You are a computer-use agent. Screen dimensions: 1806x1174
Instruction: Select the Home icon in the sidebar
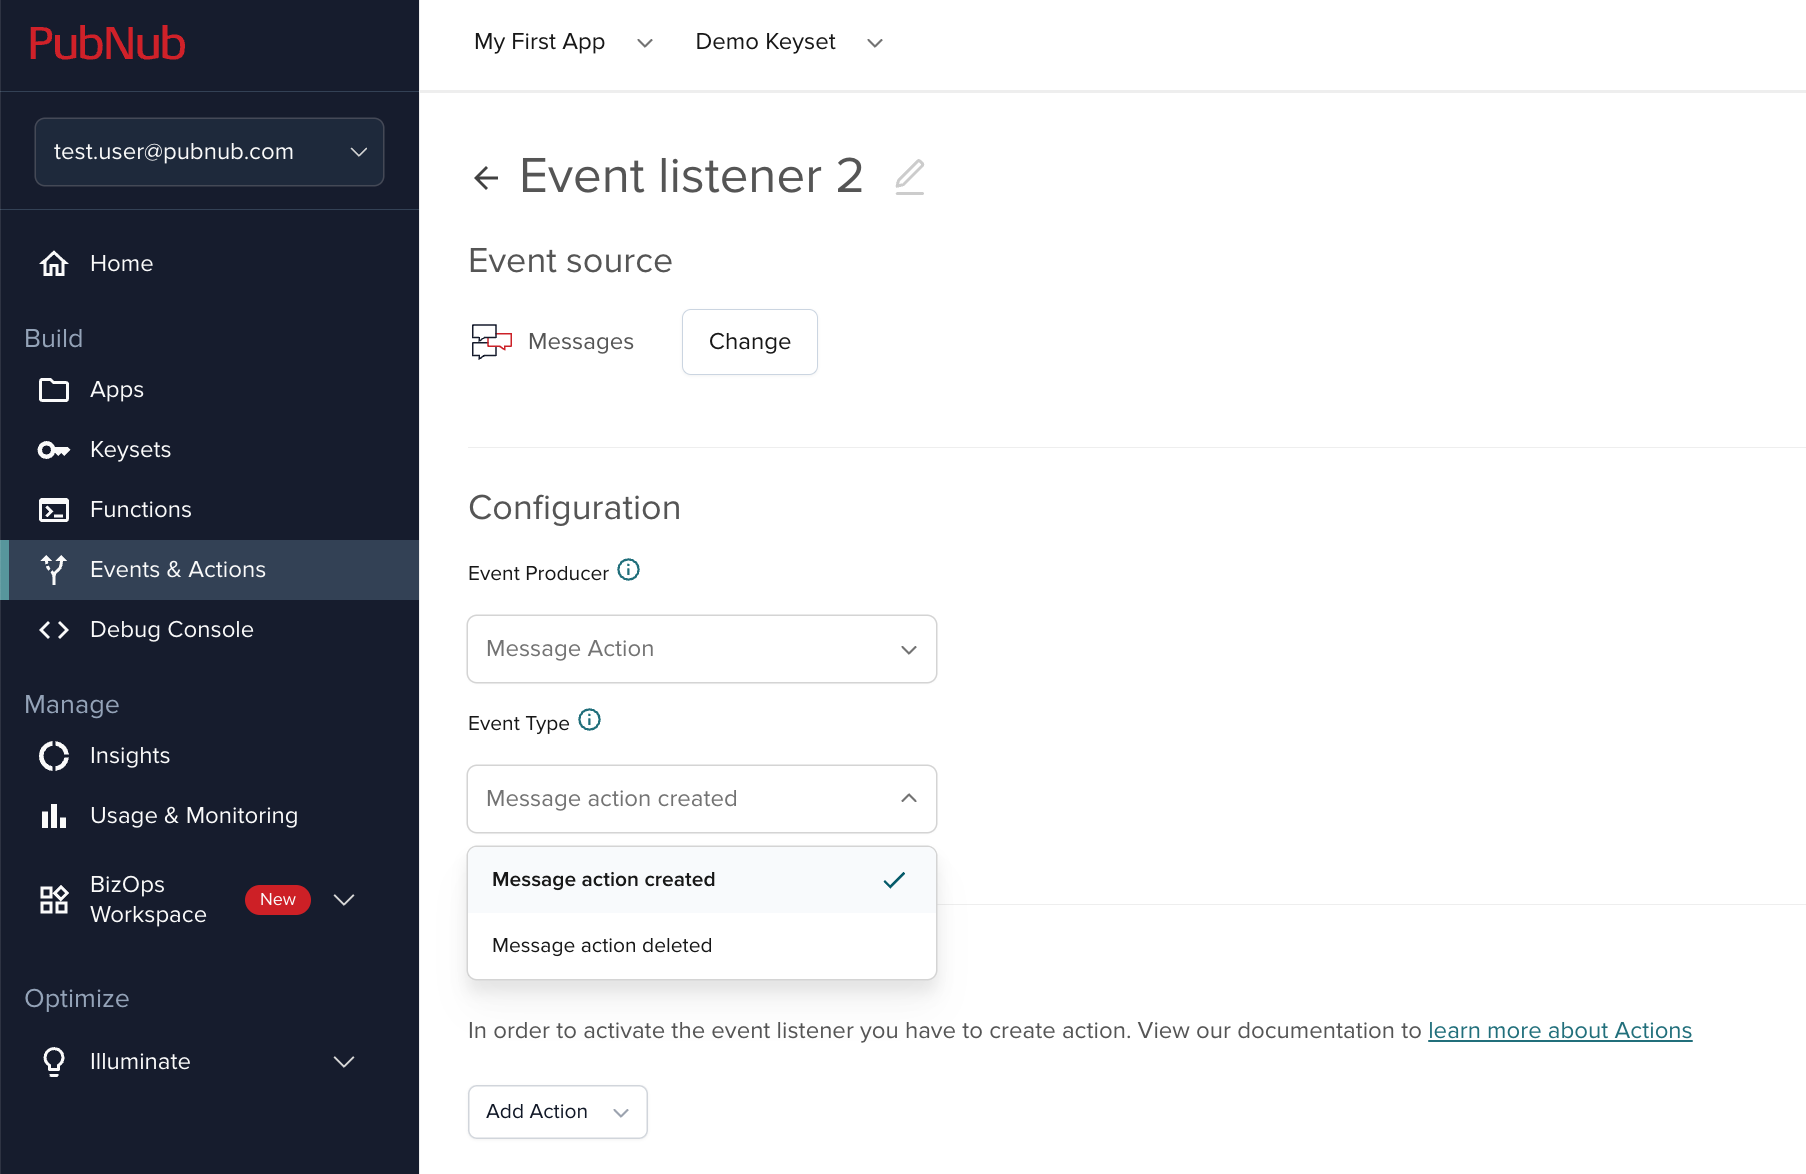click(53, 263)
